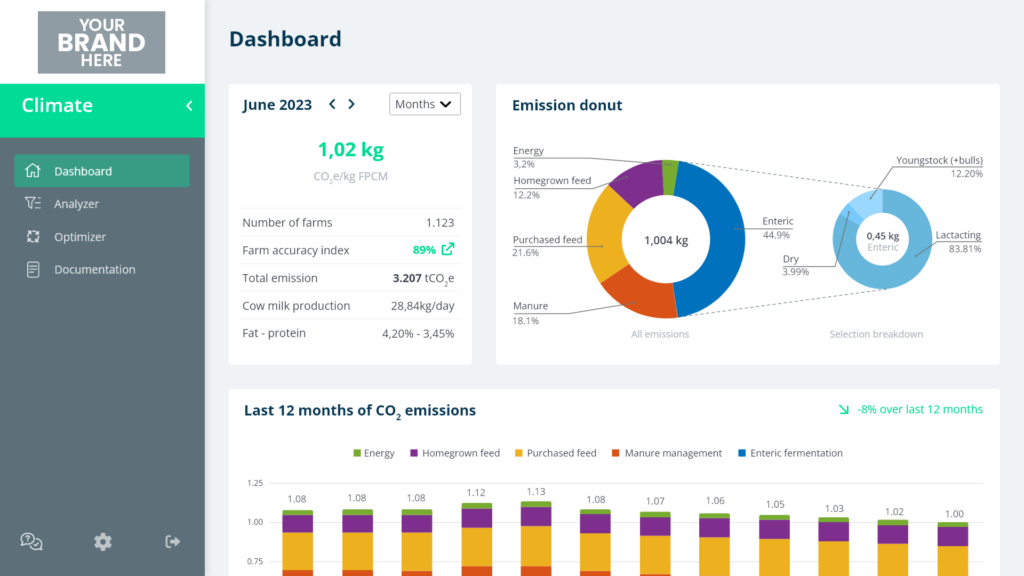The height and width of the screenshot is (576, 1024).
Task: Click the 1,02 kg emission value
Action: tap(351, 150)
